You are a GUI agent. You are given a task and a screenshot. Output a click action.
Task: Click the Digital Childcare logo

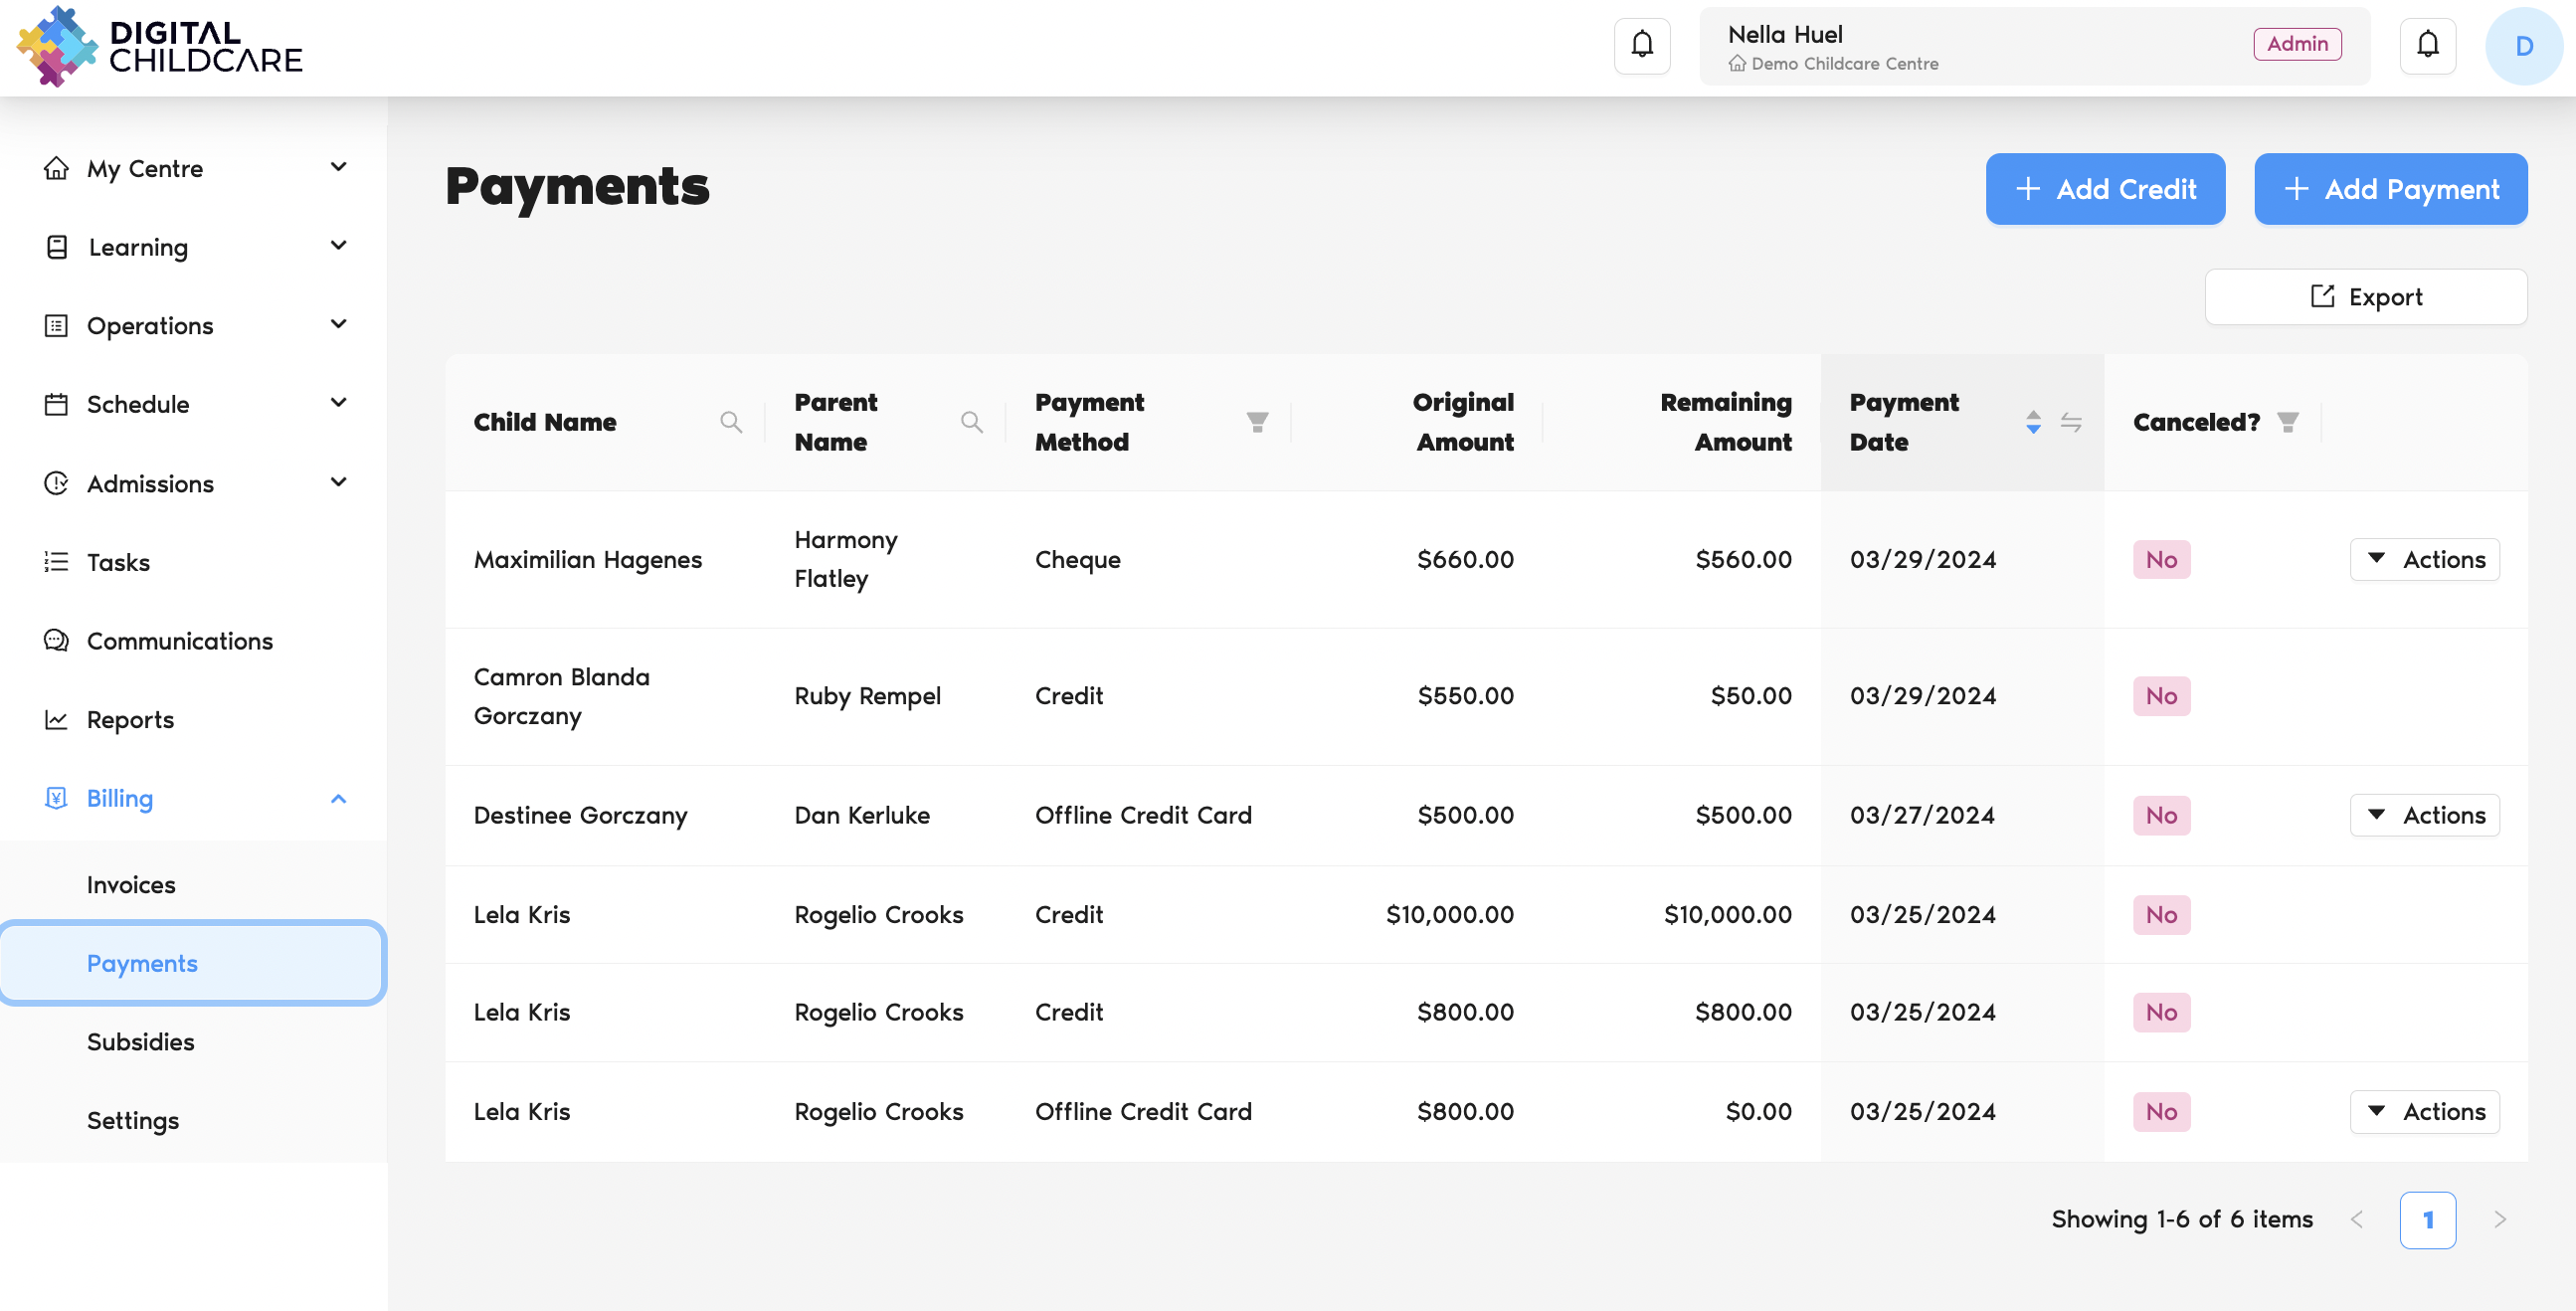point(160,46)
